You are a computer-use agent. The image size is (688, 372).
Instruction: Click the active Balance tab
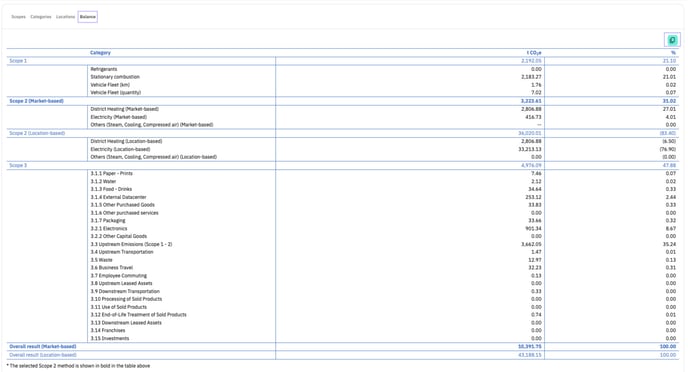tap(88, 17)
